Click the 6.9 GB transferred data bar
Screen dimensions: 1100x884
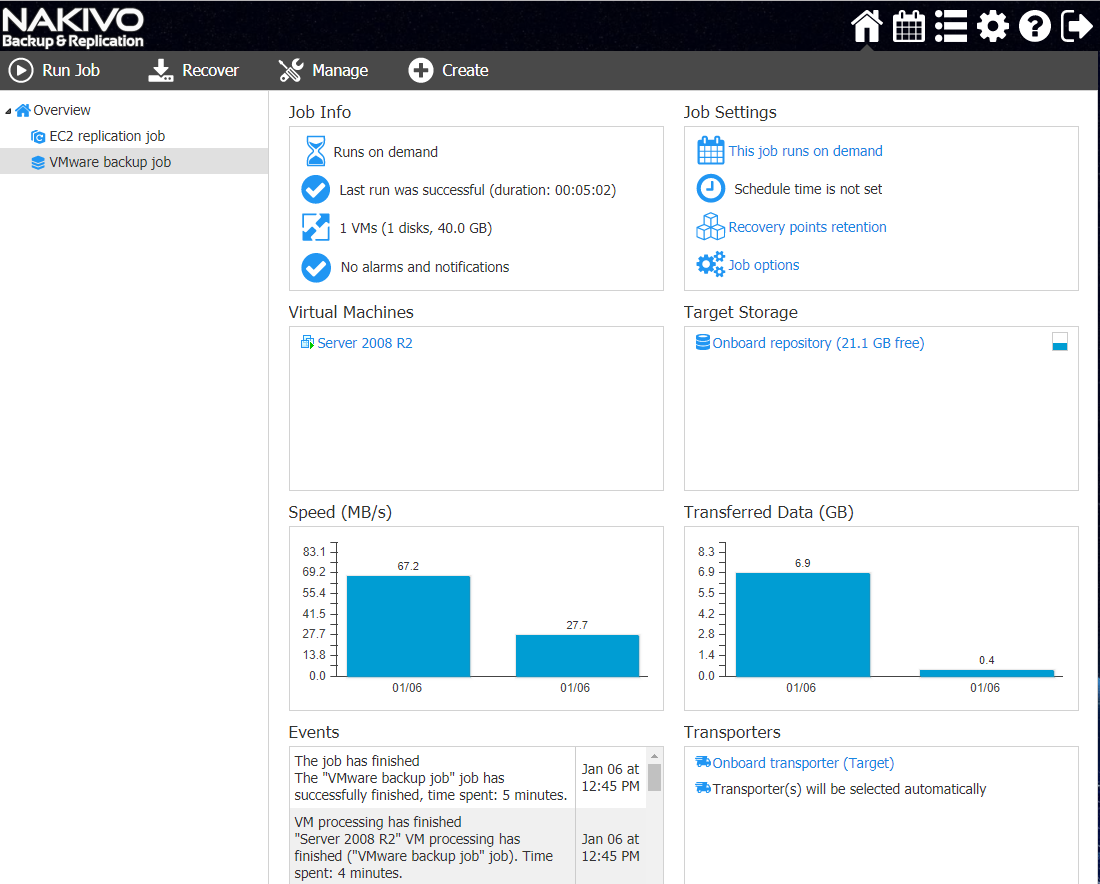tap(803, 624)
